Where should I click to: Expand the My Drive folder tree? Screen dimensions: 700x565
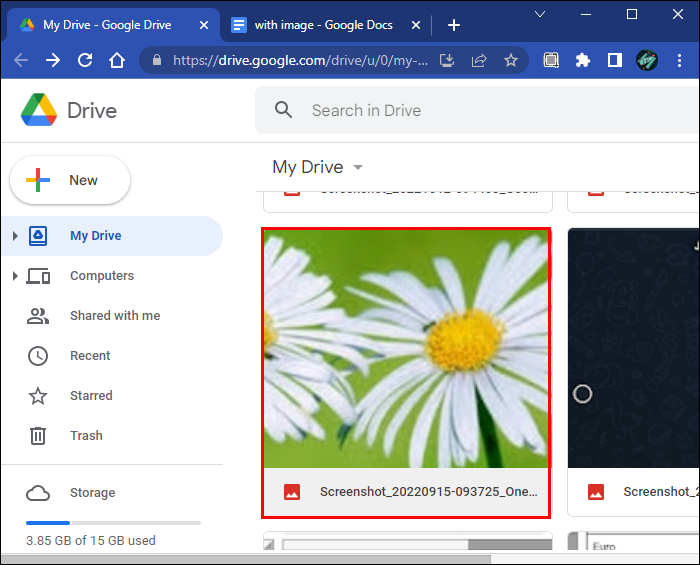click(x=15, y=236)
